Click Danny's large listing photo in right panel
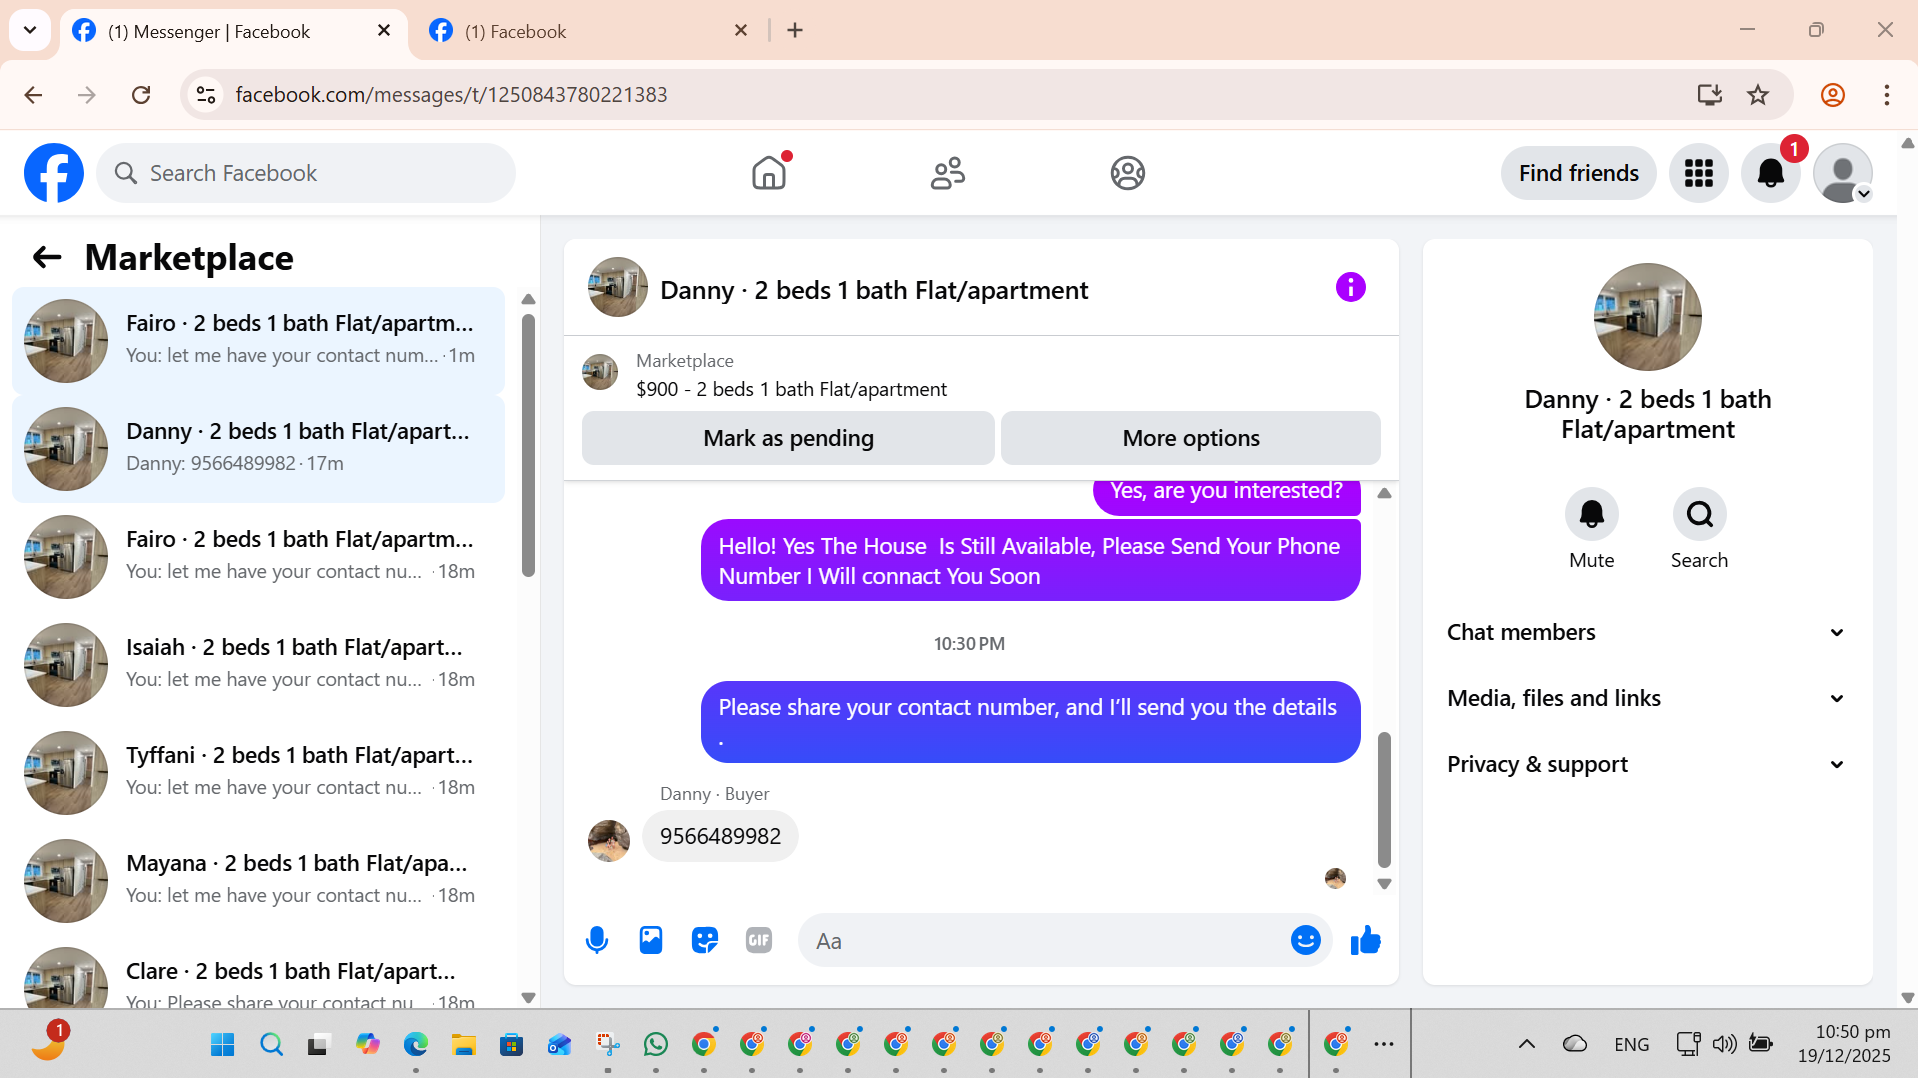Image resolution: width=1918 pixels, height=1078 pixels. pos(1647,317)
